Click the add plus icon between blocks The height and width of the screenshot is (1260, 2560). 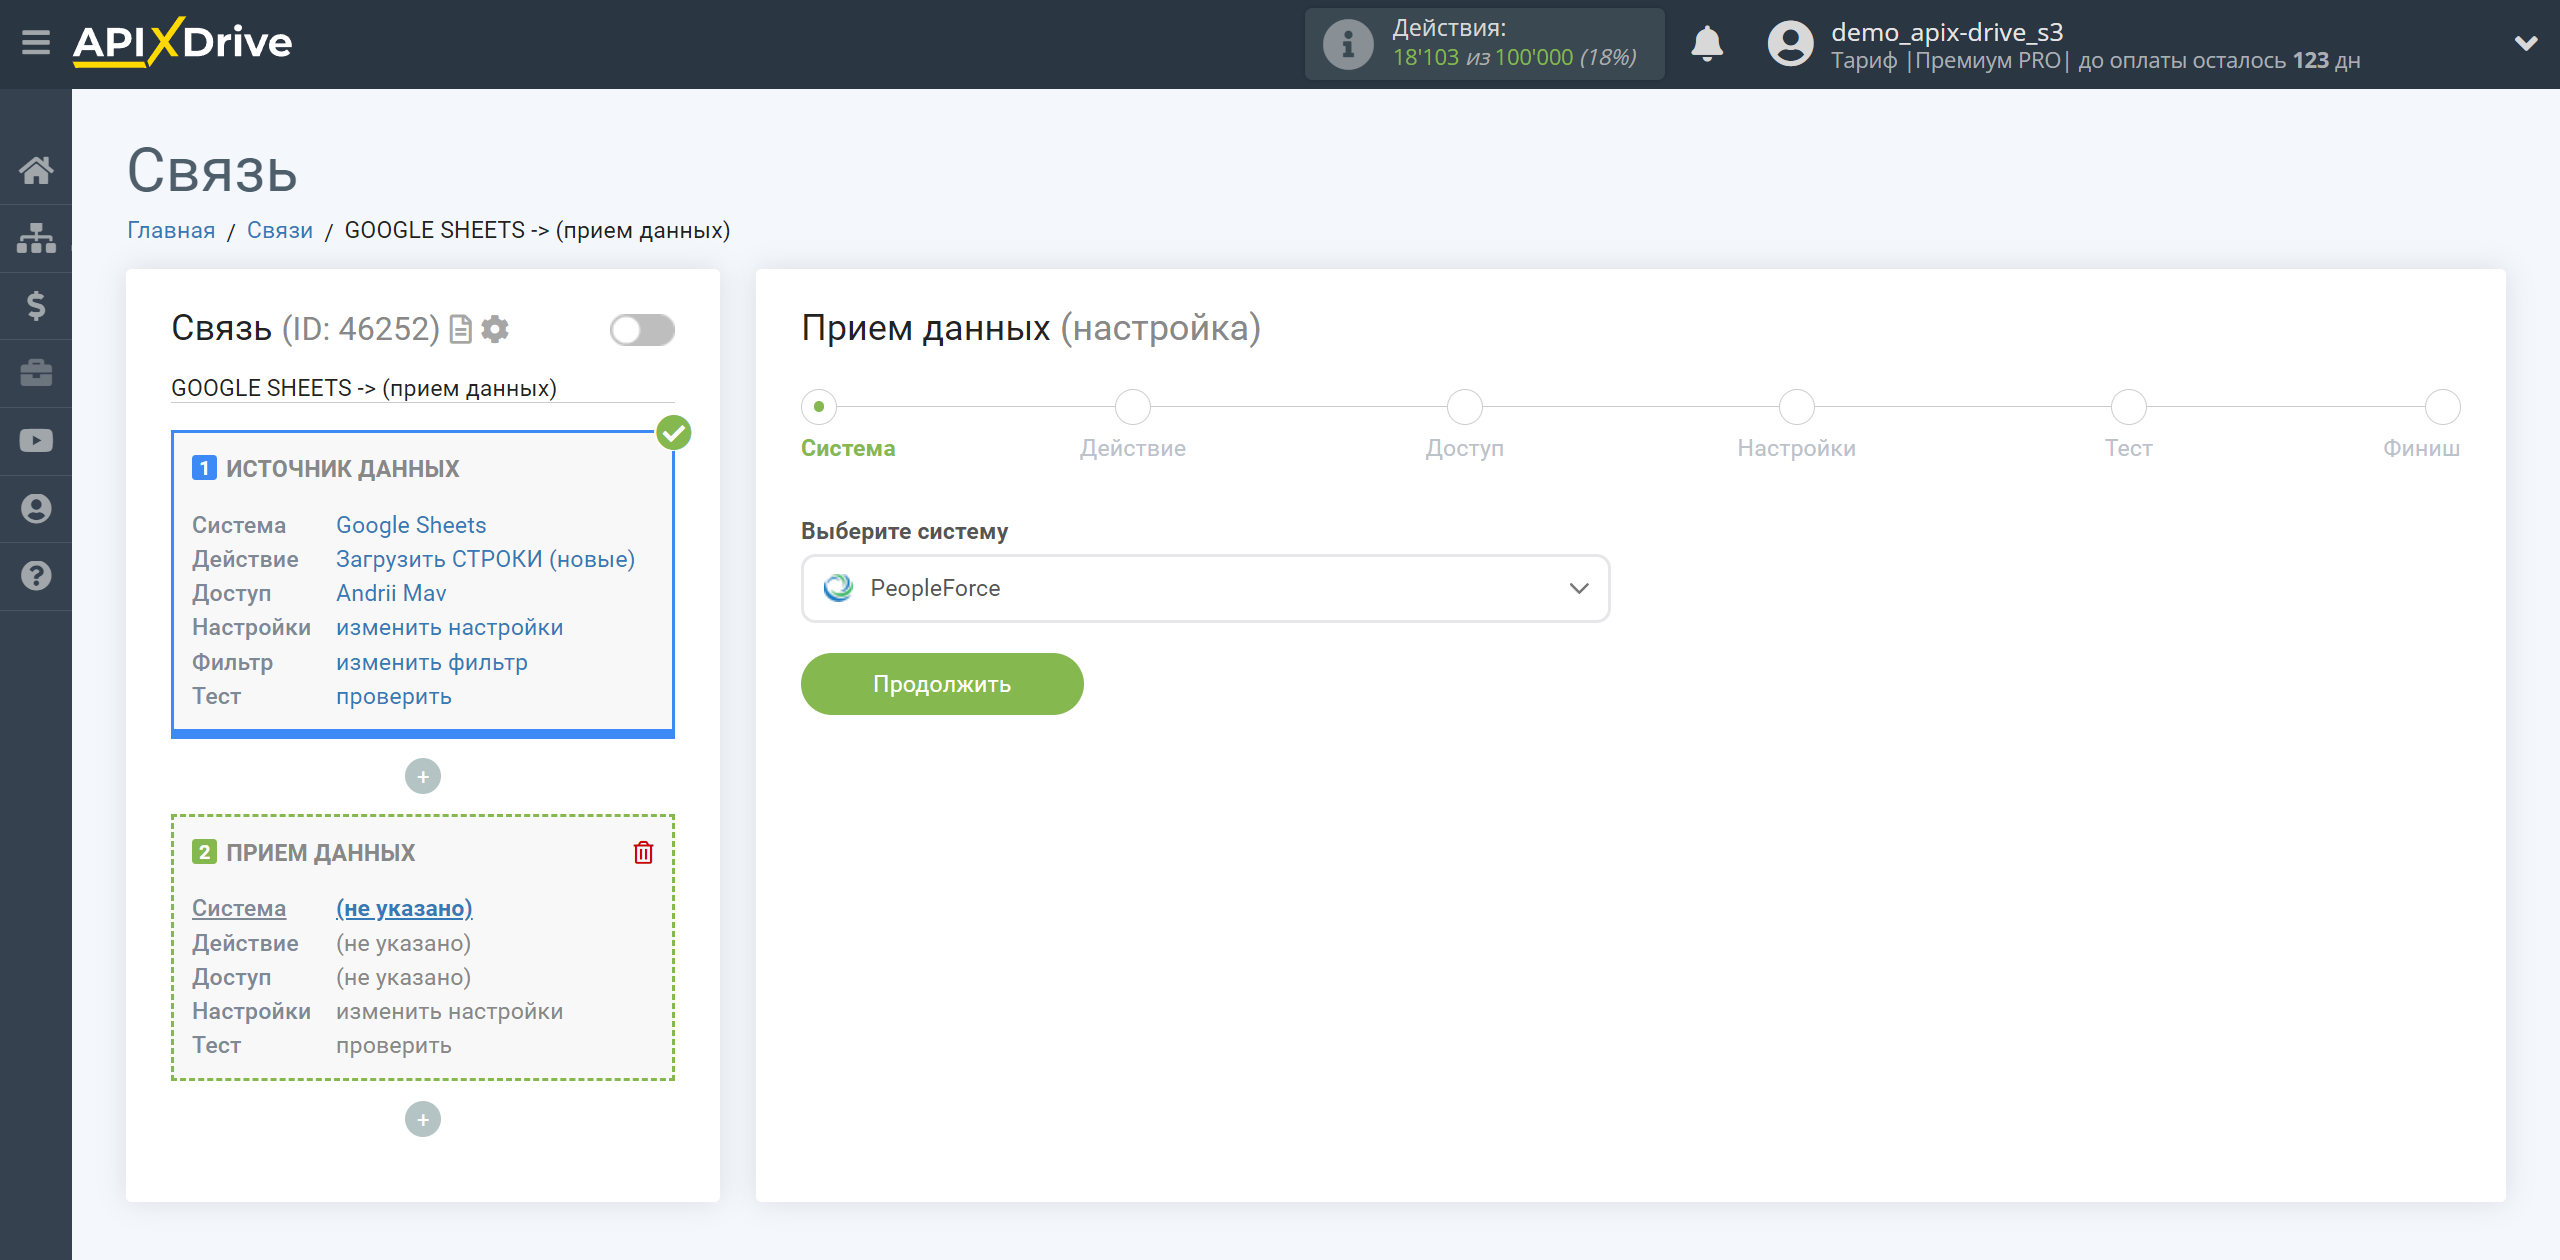423,775
